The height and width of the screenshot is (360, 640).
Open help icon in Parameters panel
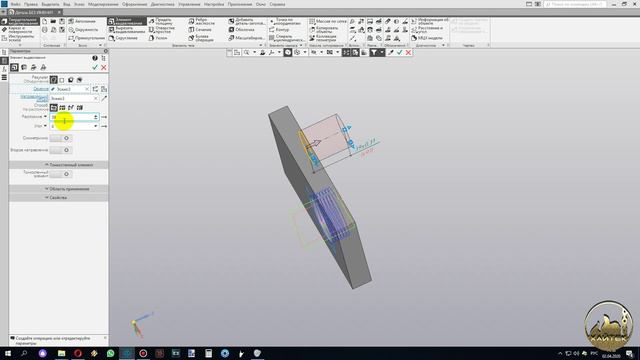tap(95, 58)
